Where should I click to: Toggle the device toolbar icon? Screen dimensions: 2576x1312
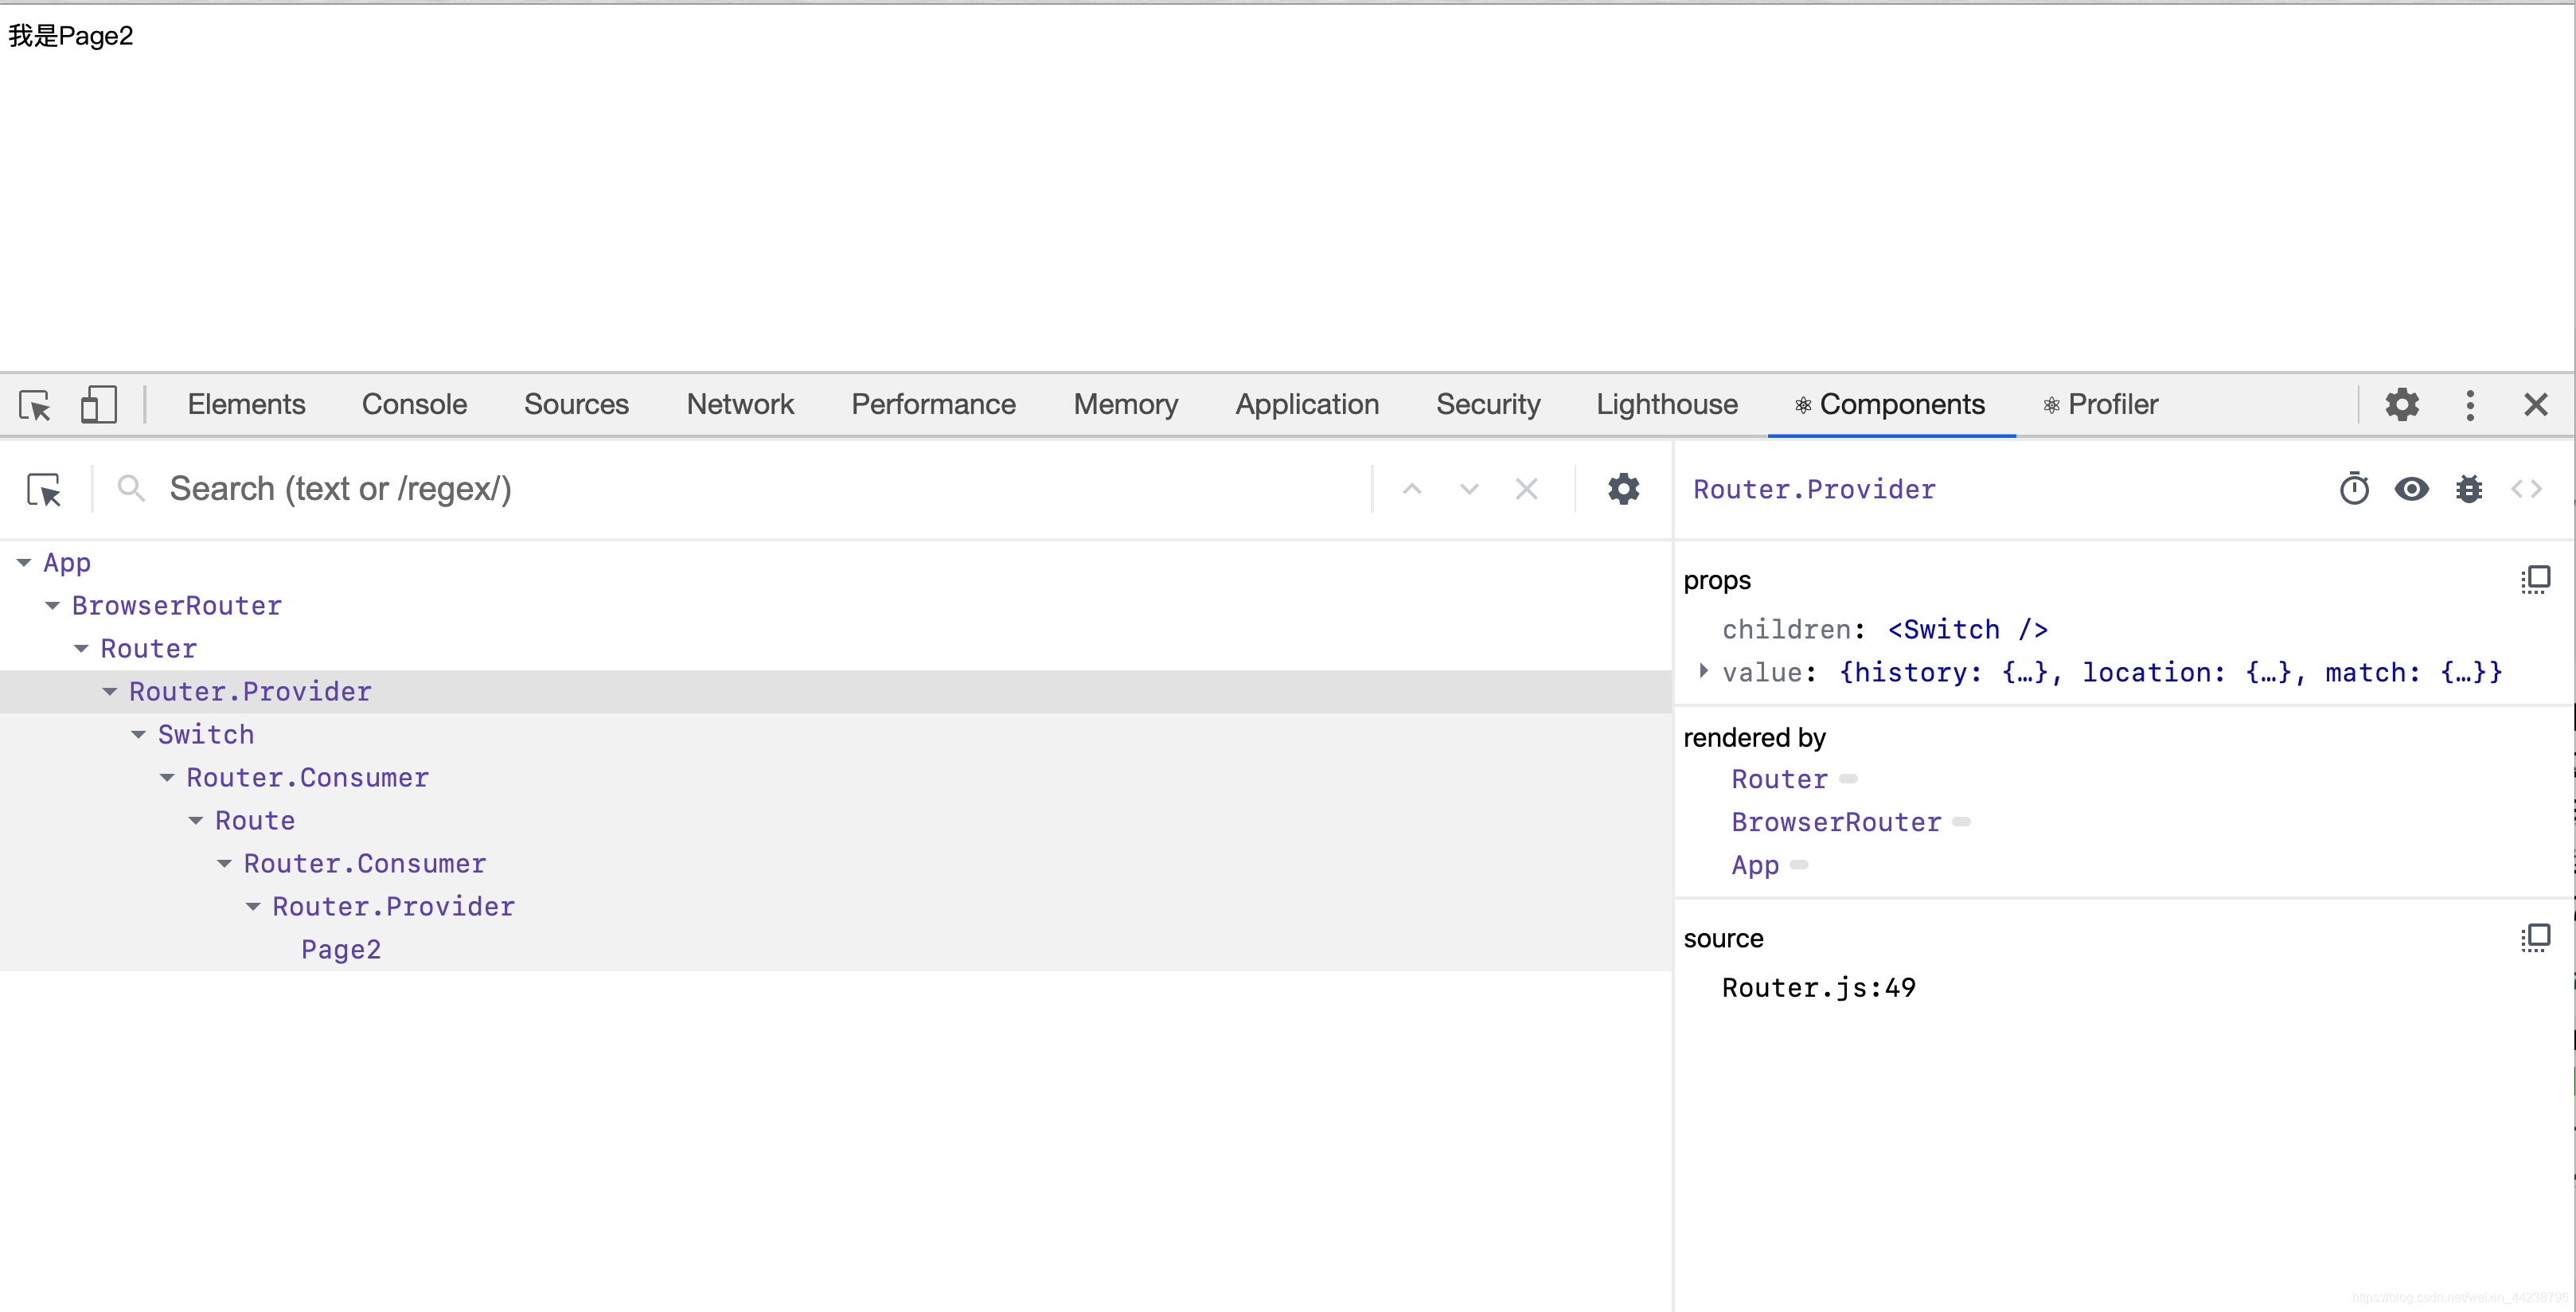98,405
